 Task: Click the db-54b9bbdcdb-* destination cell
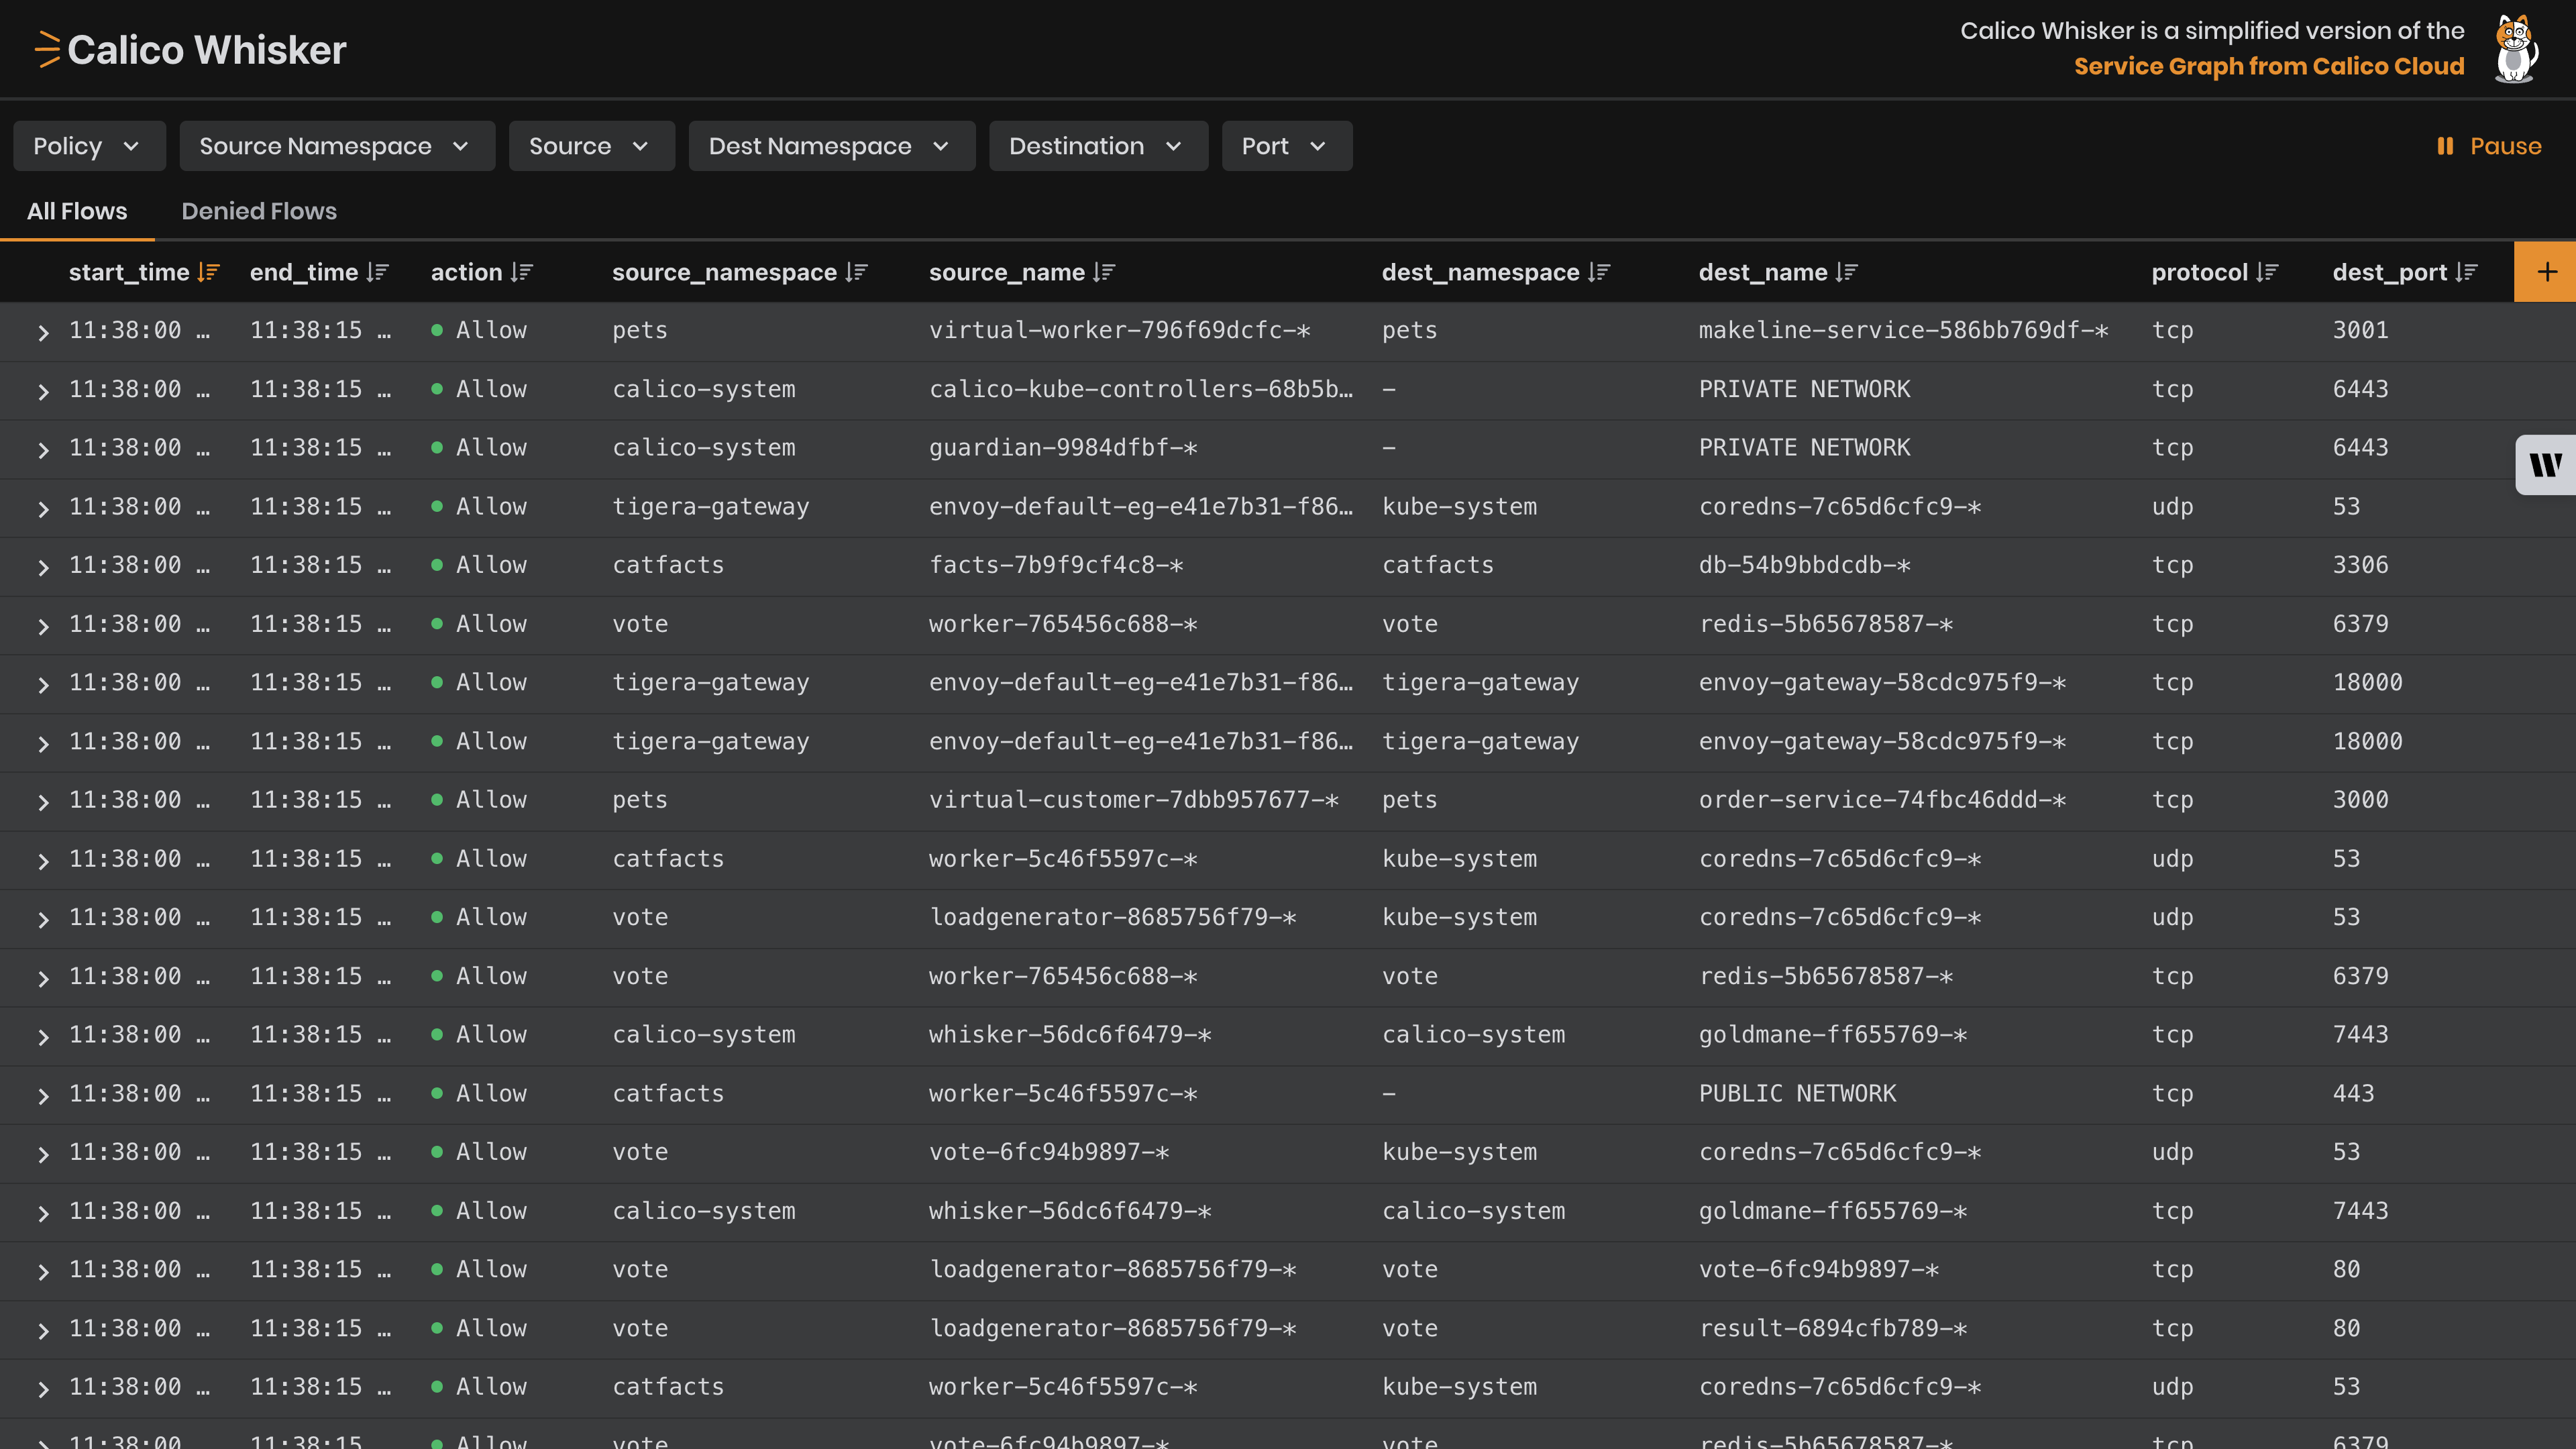pos(1804,565)
